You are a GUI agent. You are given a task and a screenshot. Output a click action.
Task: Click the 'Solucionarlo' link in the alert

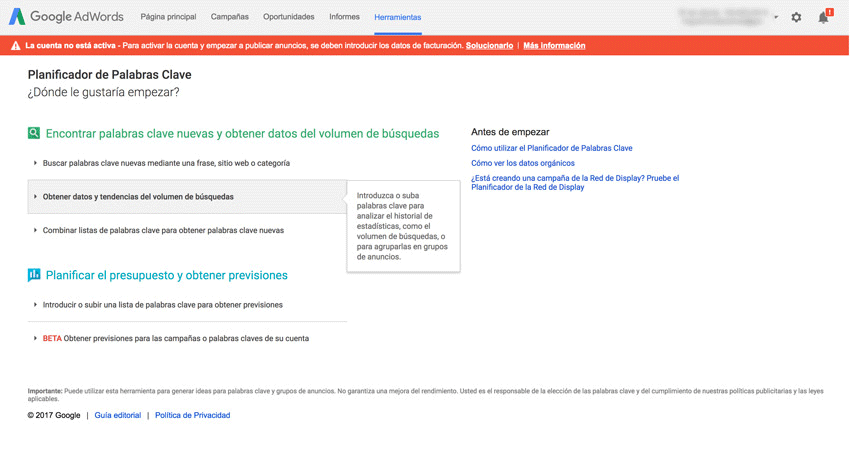489,46
